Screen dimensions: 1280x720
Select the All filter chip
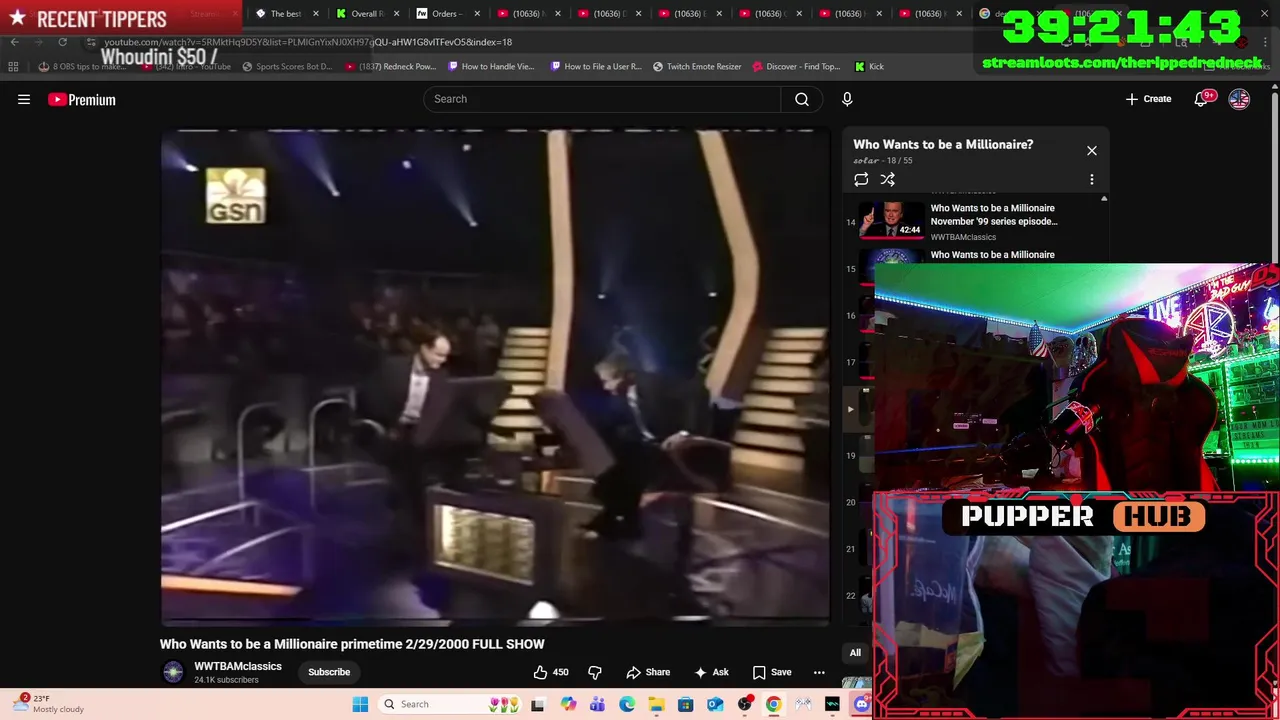point(855,653)
